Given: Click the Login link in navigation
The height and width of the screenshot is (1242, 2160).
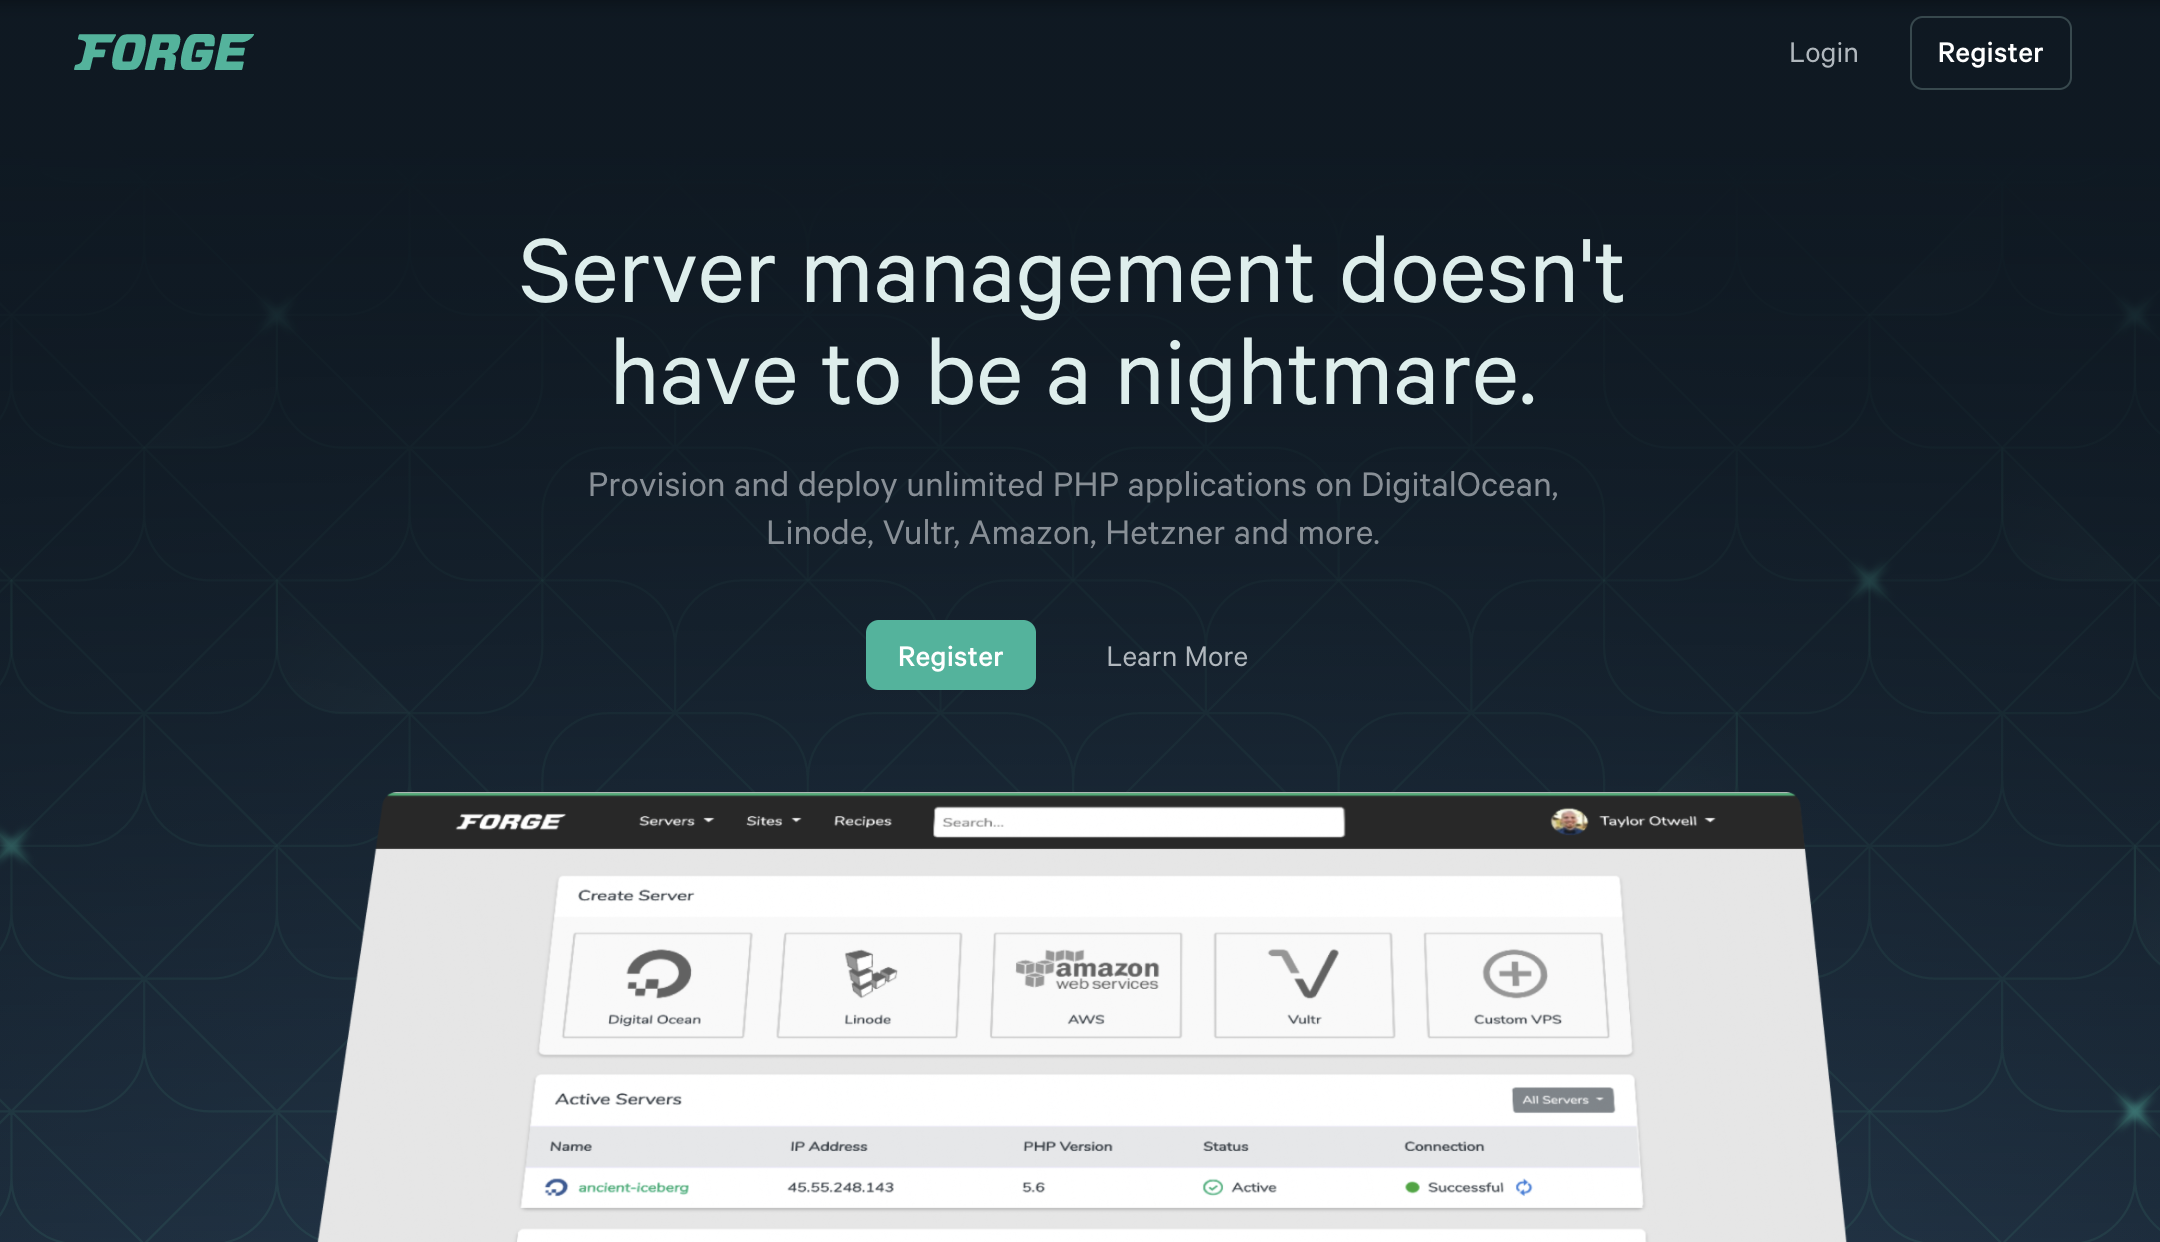Looking at the screenshot, I should click(1823, 52).
